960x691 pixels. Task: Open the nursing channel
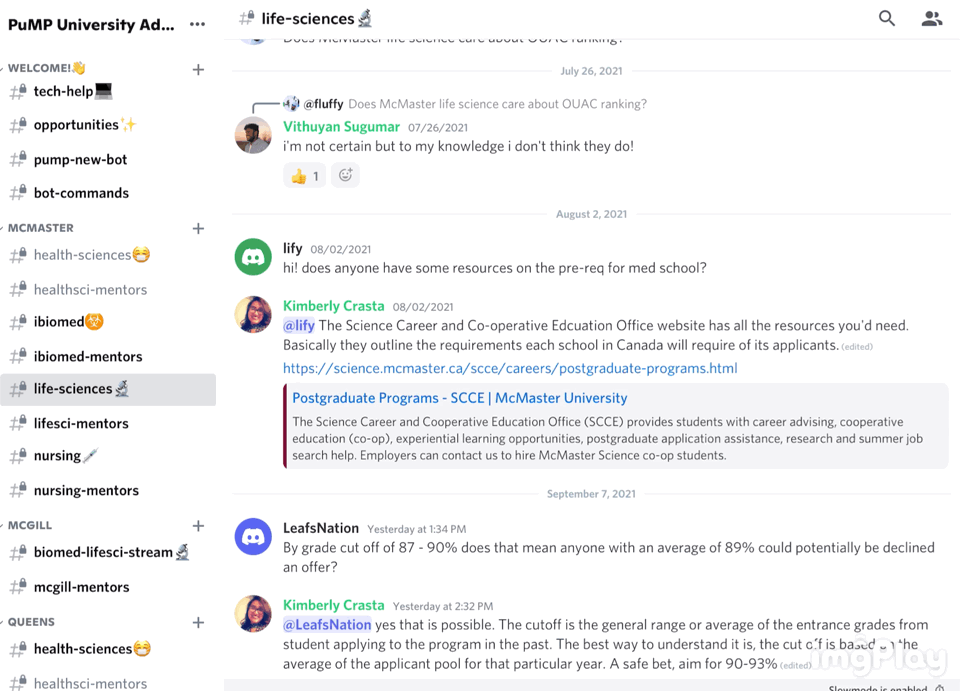(57, 456)
